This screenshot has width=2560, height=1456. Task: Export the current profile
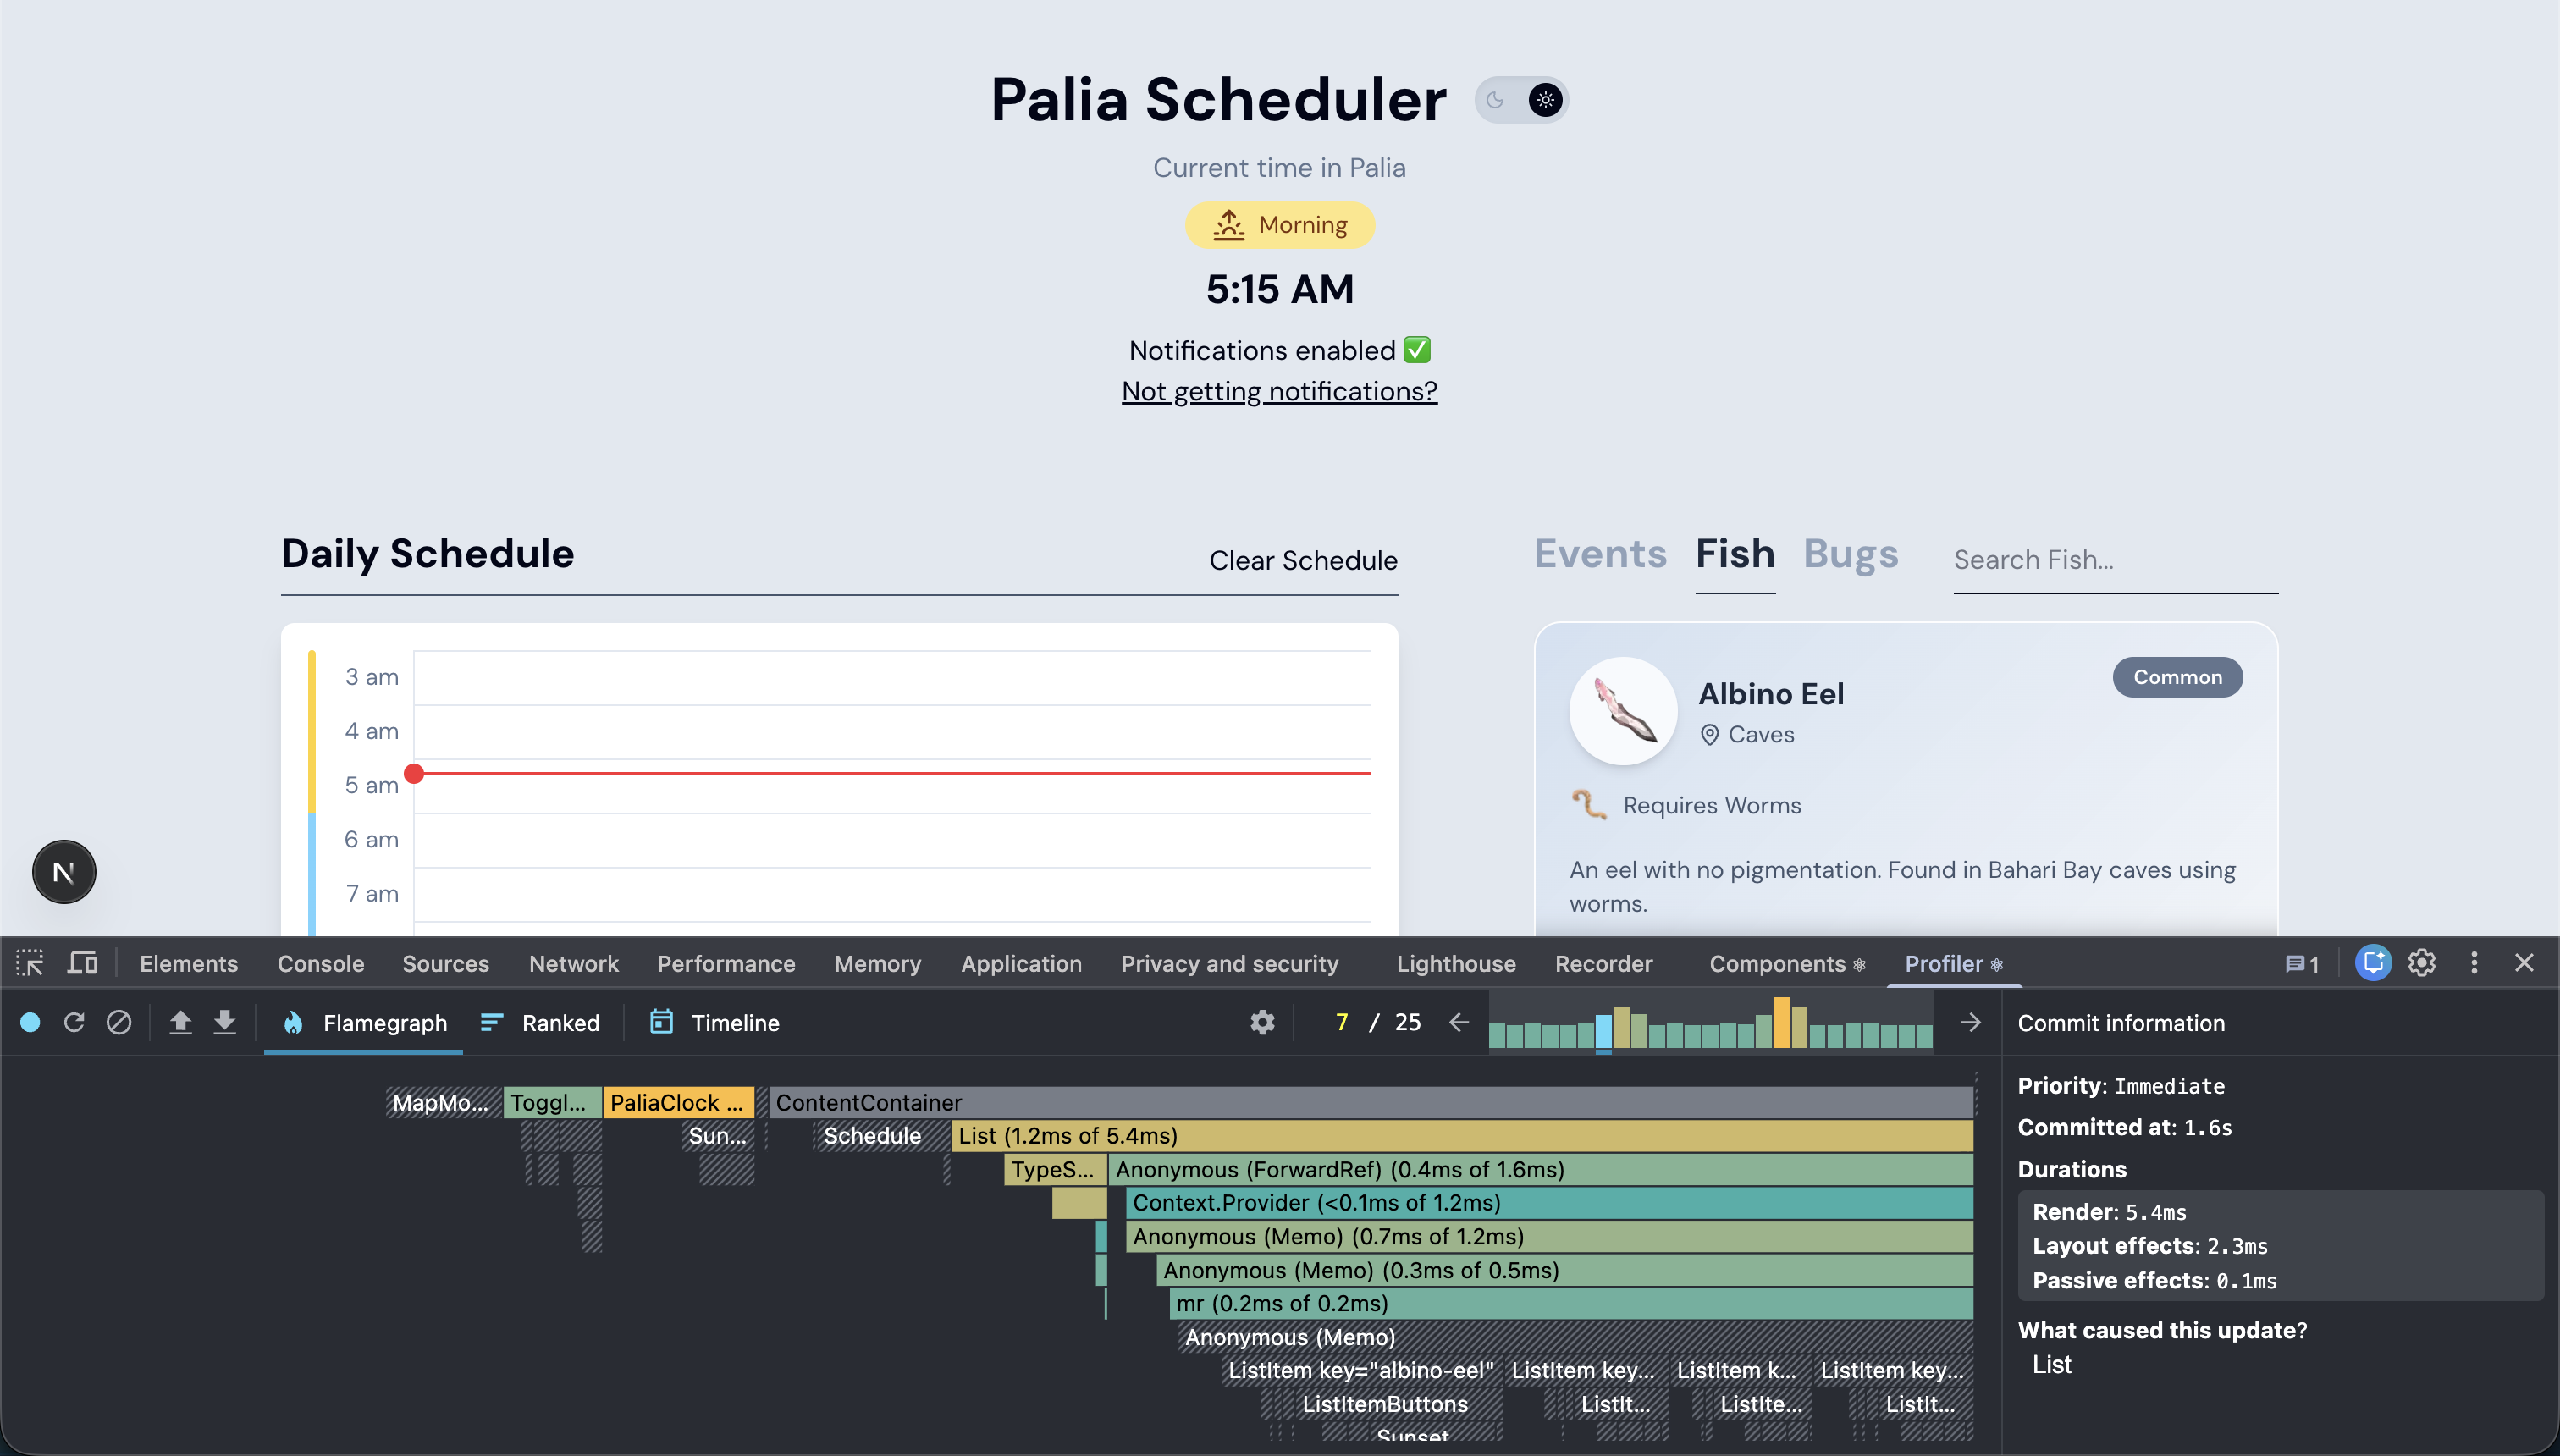[224, 1022]
